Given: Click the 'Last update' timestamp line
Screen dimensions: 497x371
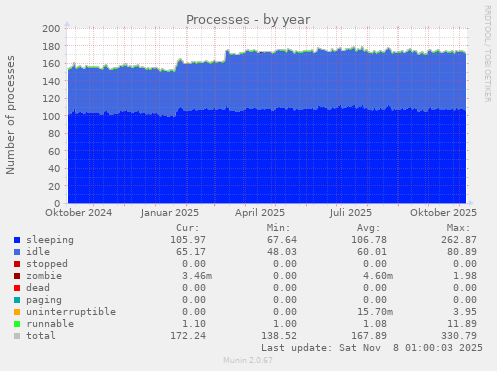Looking at the screenshot, I should tap(372, 348).
